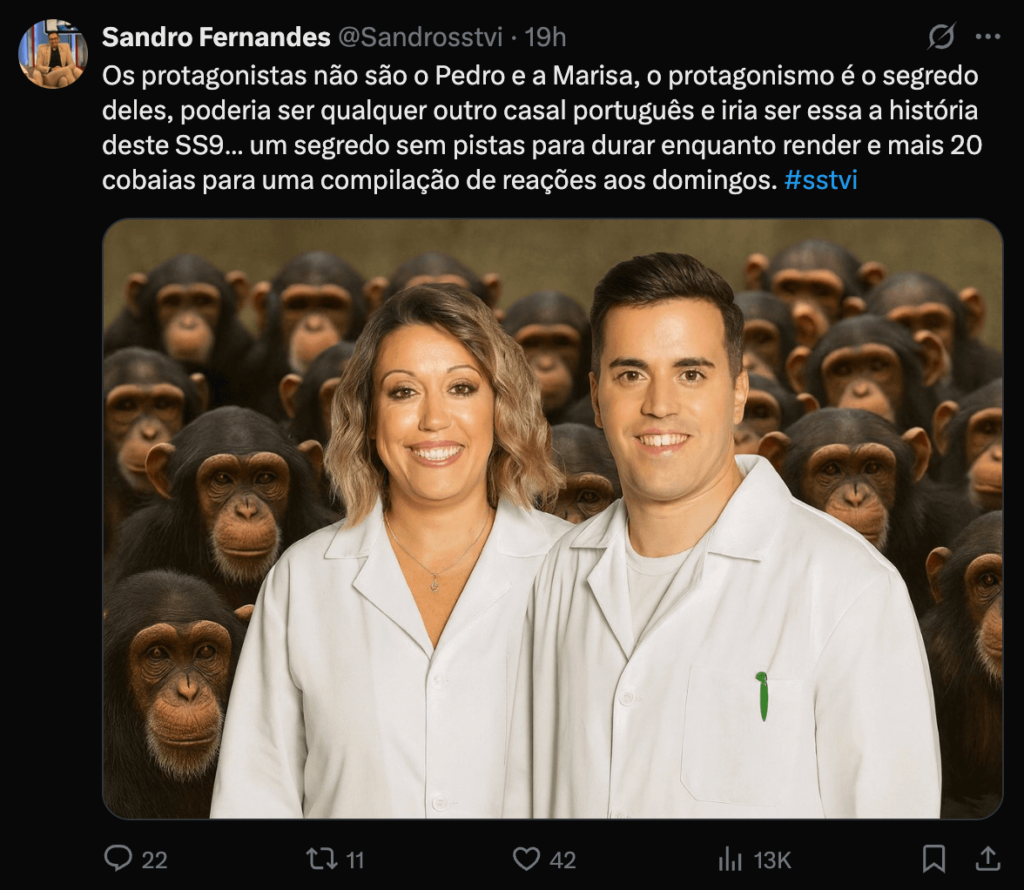The width and height of the screenshot is (1024, 890).
Task: Click the 19h timestamp
Action: pos(545,37)
